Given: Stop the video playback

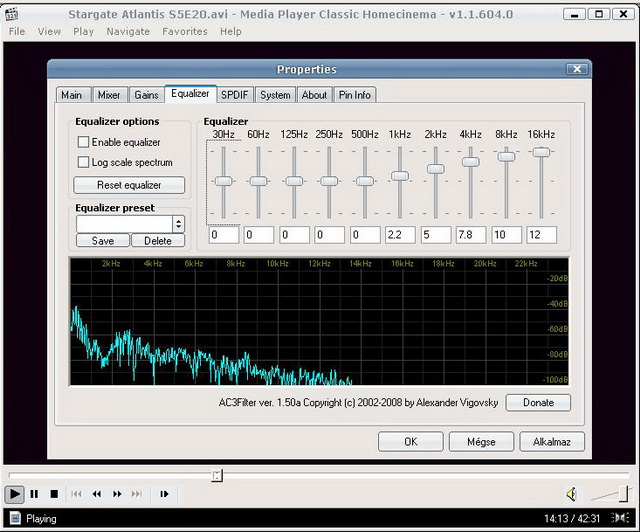Looking at the screenshot, I should pyautogui.click(x=54, y=494).
